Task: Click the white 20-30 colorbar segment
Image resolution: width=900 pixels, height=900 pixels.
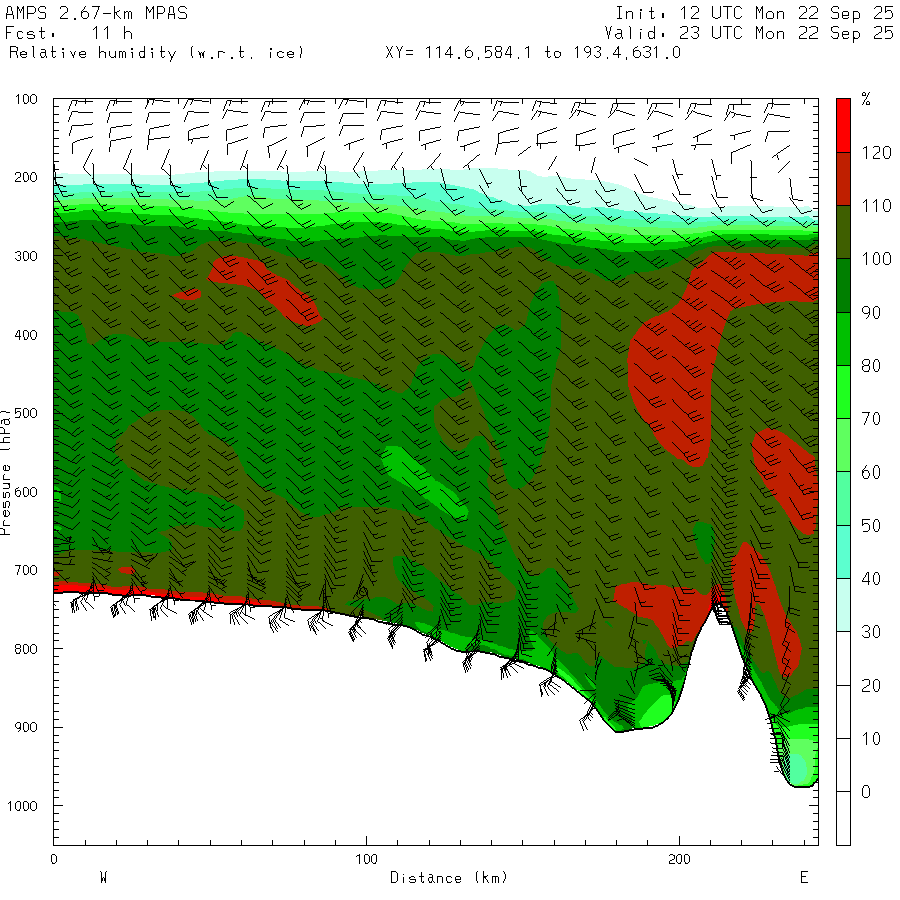Action: tap(843, 658)
